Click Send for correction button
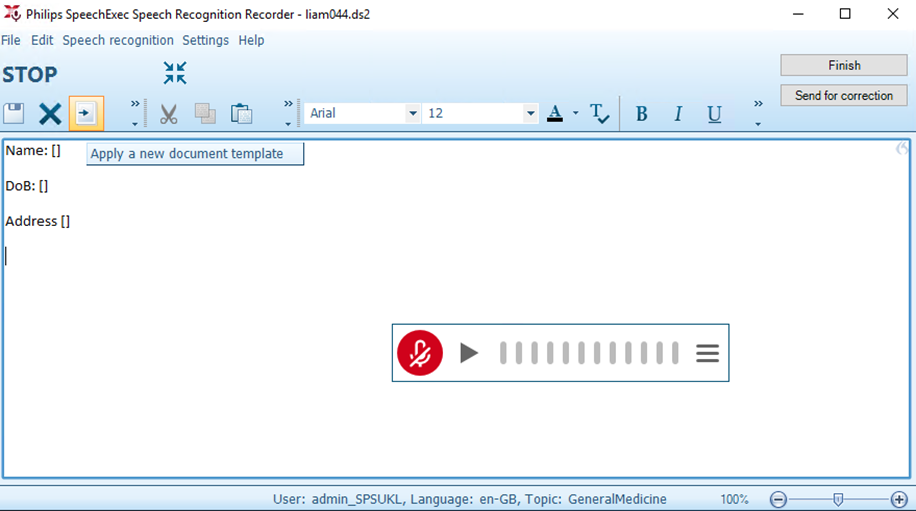The height and width of the screenshot is (511, 916). (844, 95)
